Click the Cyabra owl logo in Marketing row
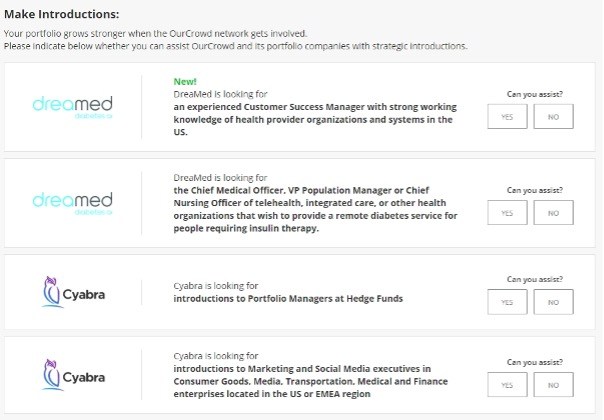The height and width of the screenshot is (420, 604). tap(73, 375)
